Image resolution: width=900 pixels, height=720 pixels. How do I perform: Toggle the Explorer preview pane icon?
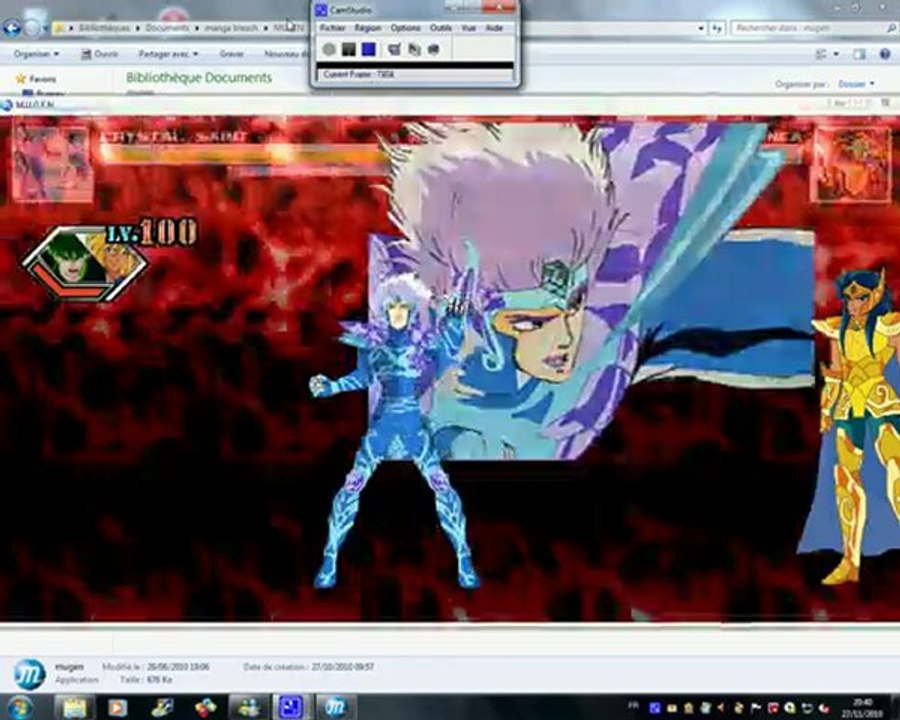coord(859,54)
